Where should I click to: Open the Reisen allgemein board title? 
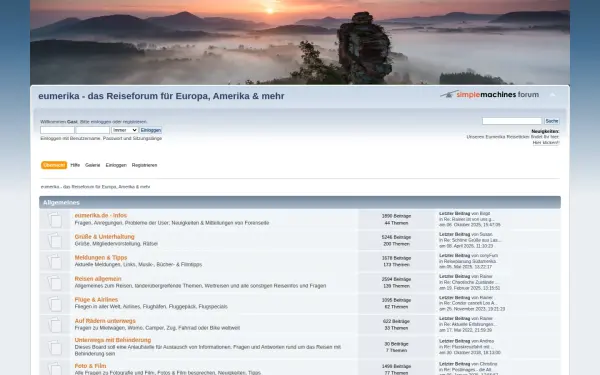tap(98, 279)
